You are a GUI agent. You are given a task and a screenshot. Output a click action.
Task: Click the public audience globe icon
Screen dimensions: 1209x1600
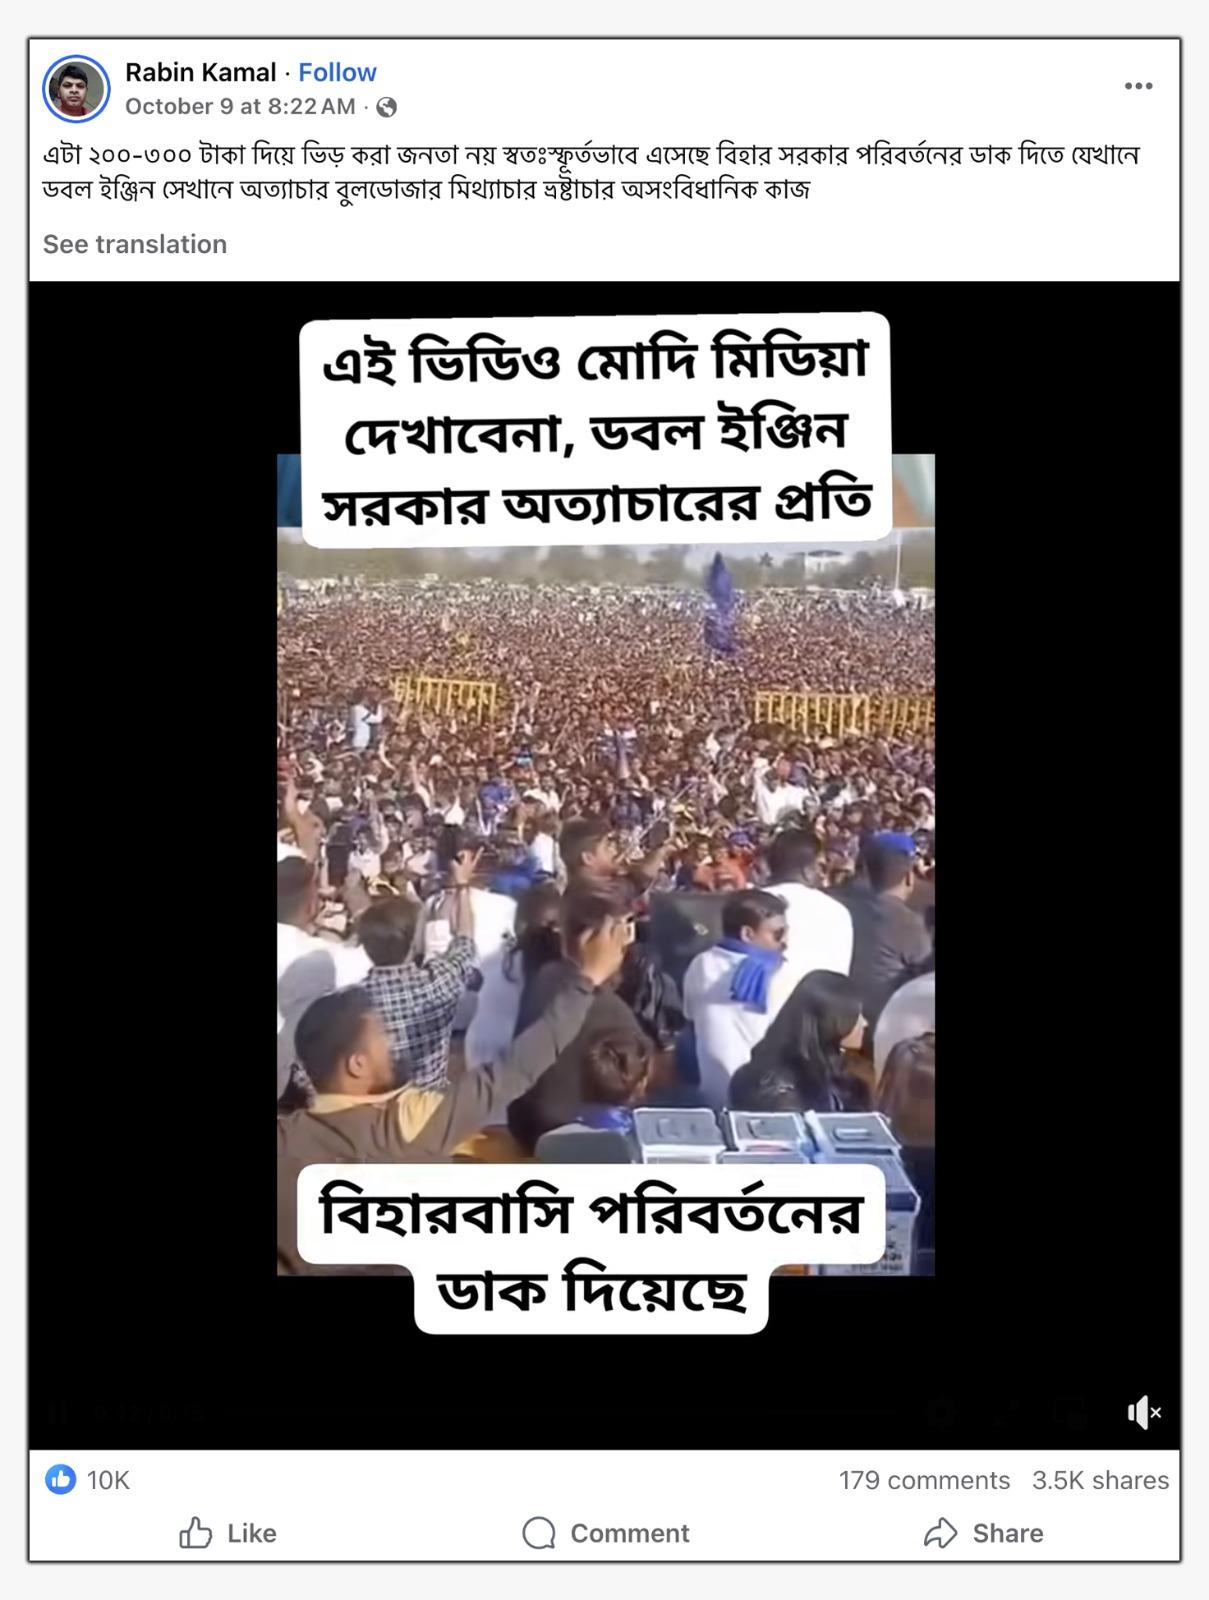[x=386, y=107]
